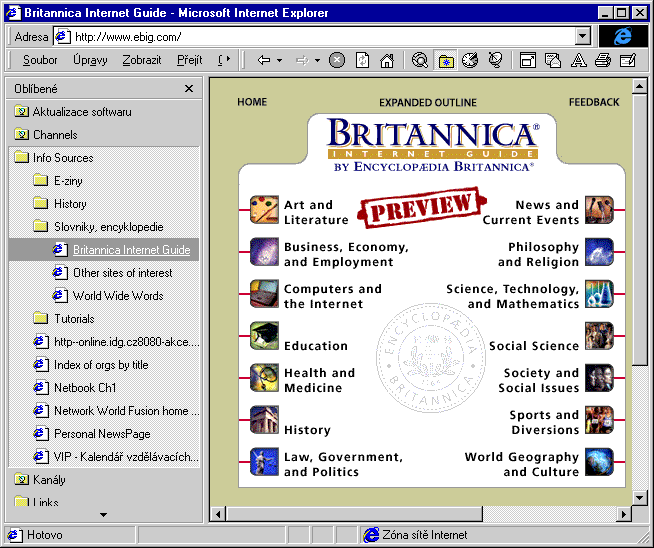Click the Health and Medicine stethoscope icon
Screen dimensions: 654x548
(264, 378)
